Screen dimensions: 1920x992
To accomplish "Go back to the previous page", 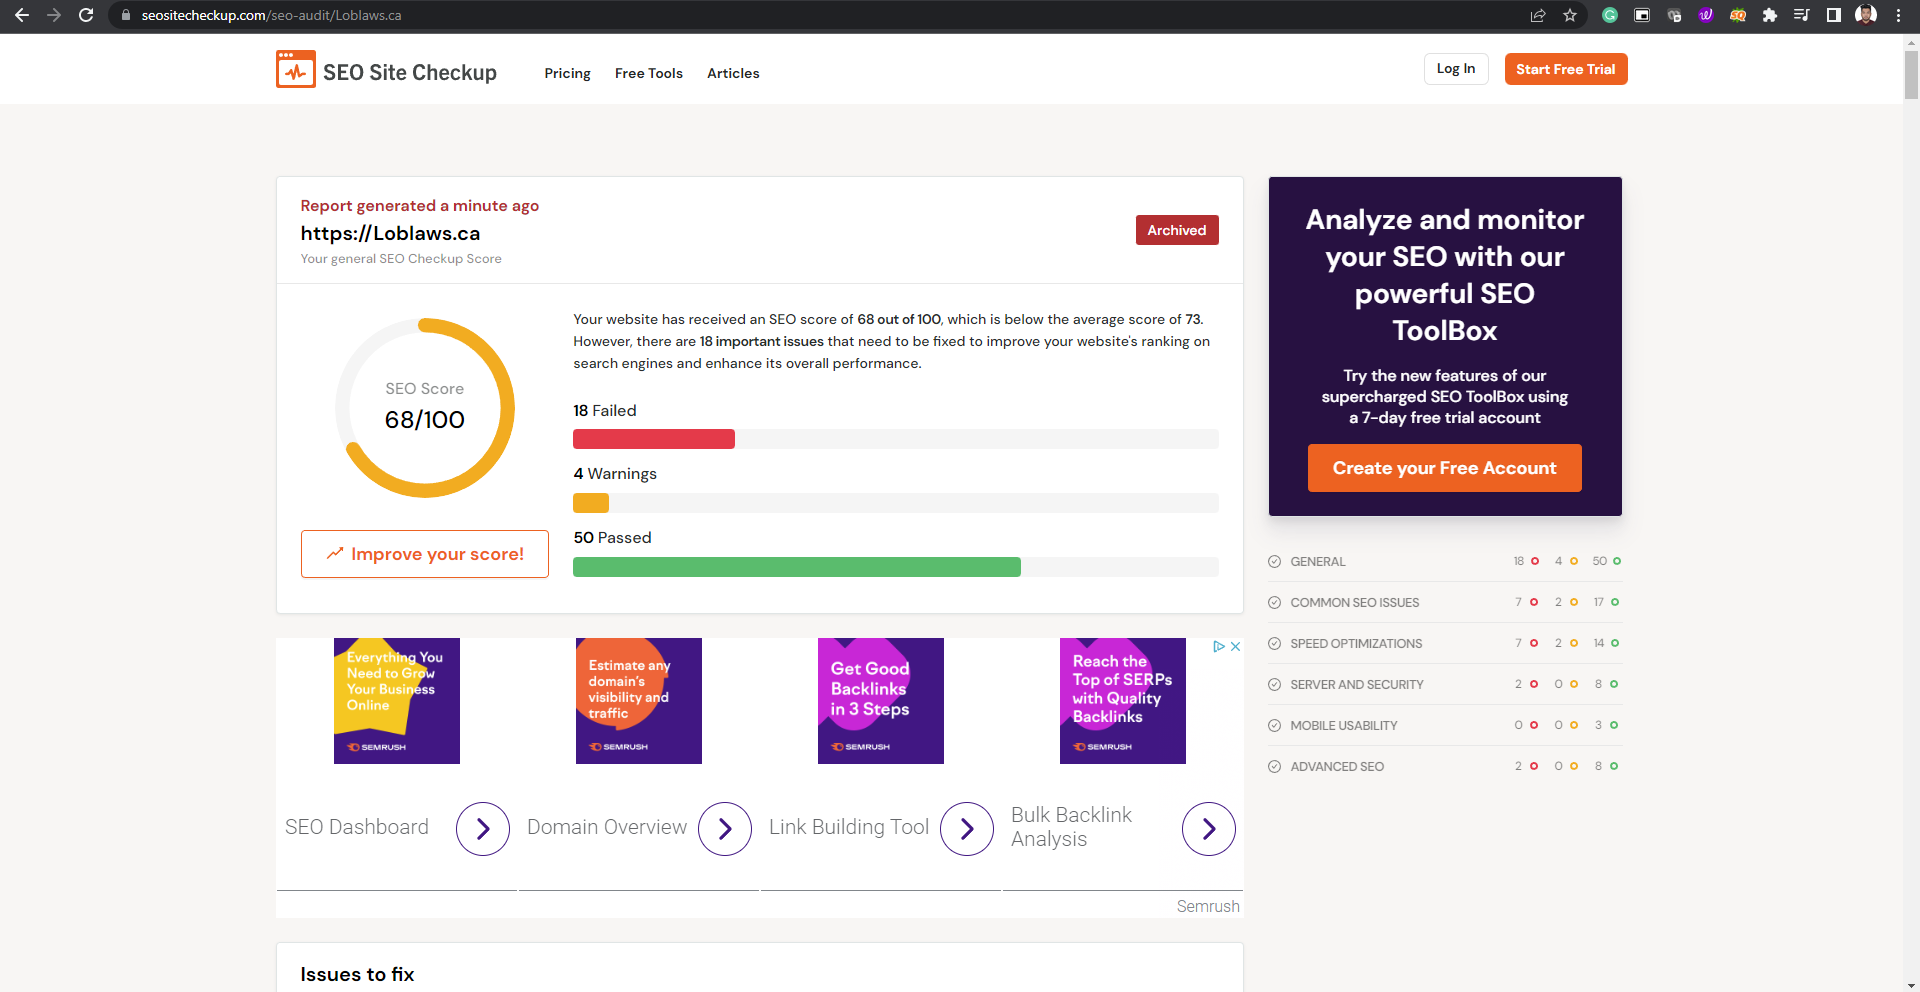I will [22, 15].
